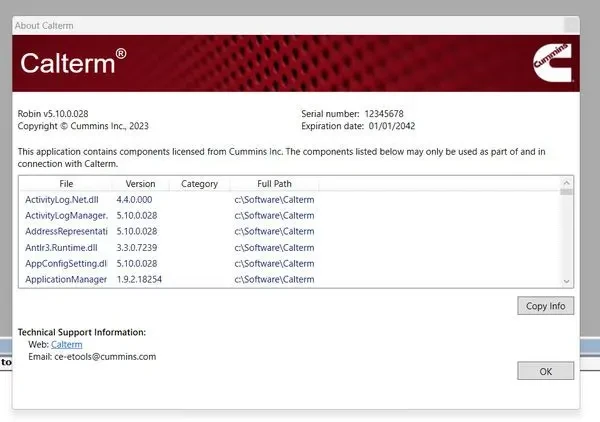Open the Calterm web link
The height and width of the screenshot is (422, 600).
pyautogui.click(x=67, y=344)
